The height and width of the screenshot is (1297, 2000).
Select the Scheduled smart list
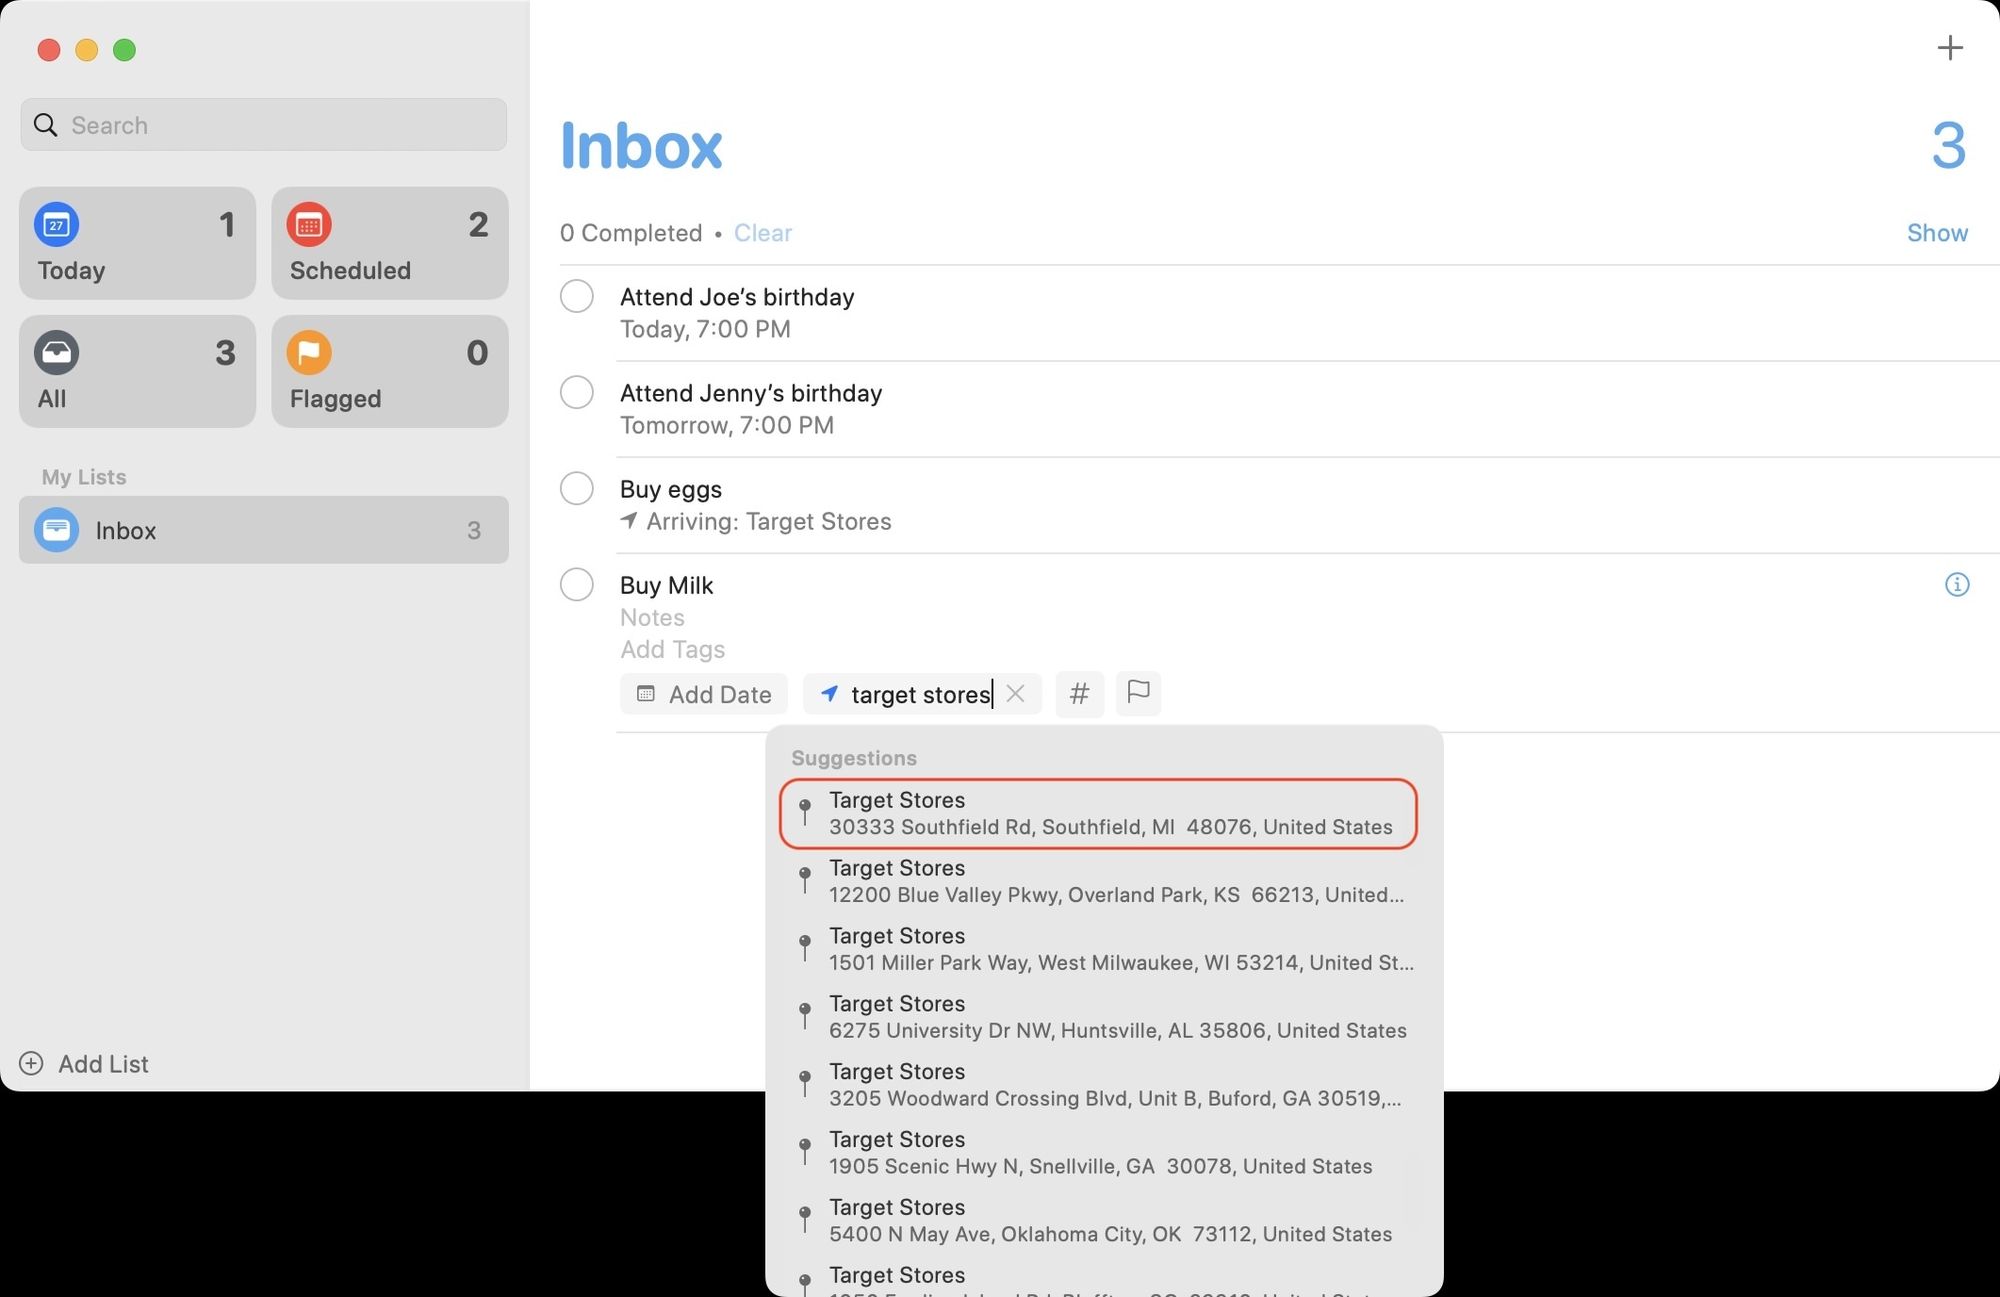pos(389,243)
